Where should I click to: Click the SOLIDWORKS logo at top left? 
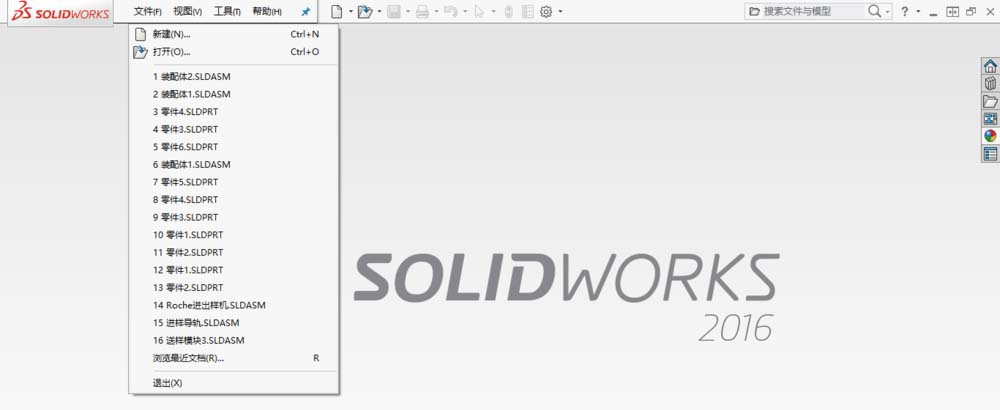61,12
